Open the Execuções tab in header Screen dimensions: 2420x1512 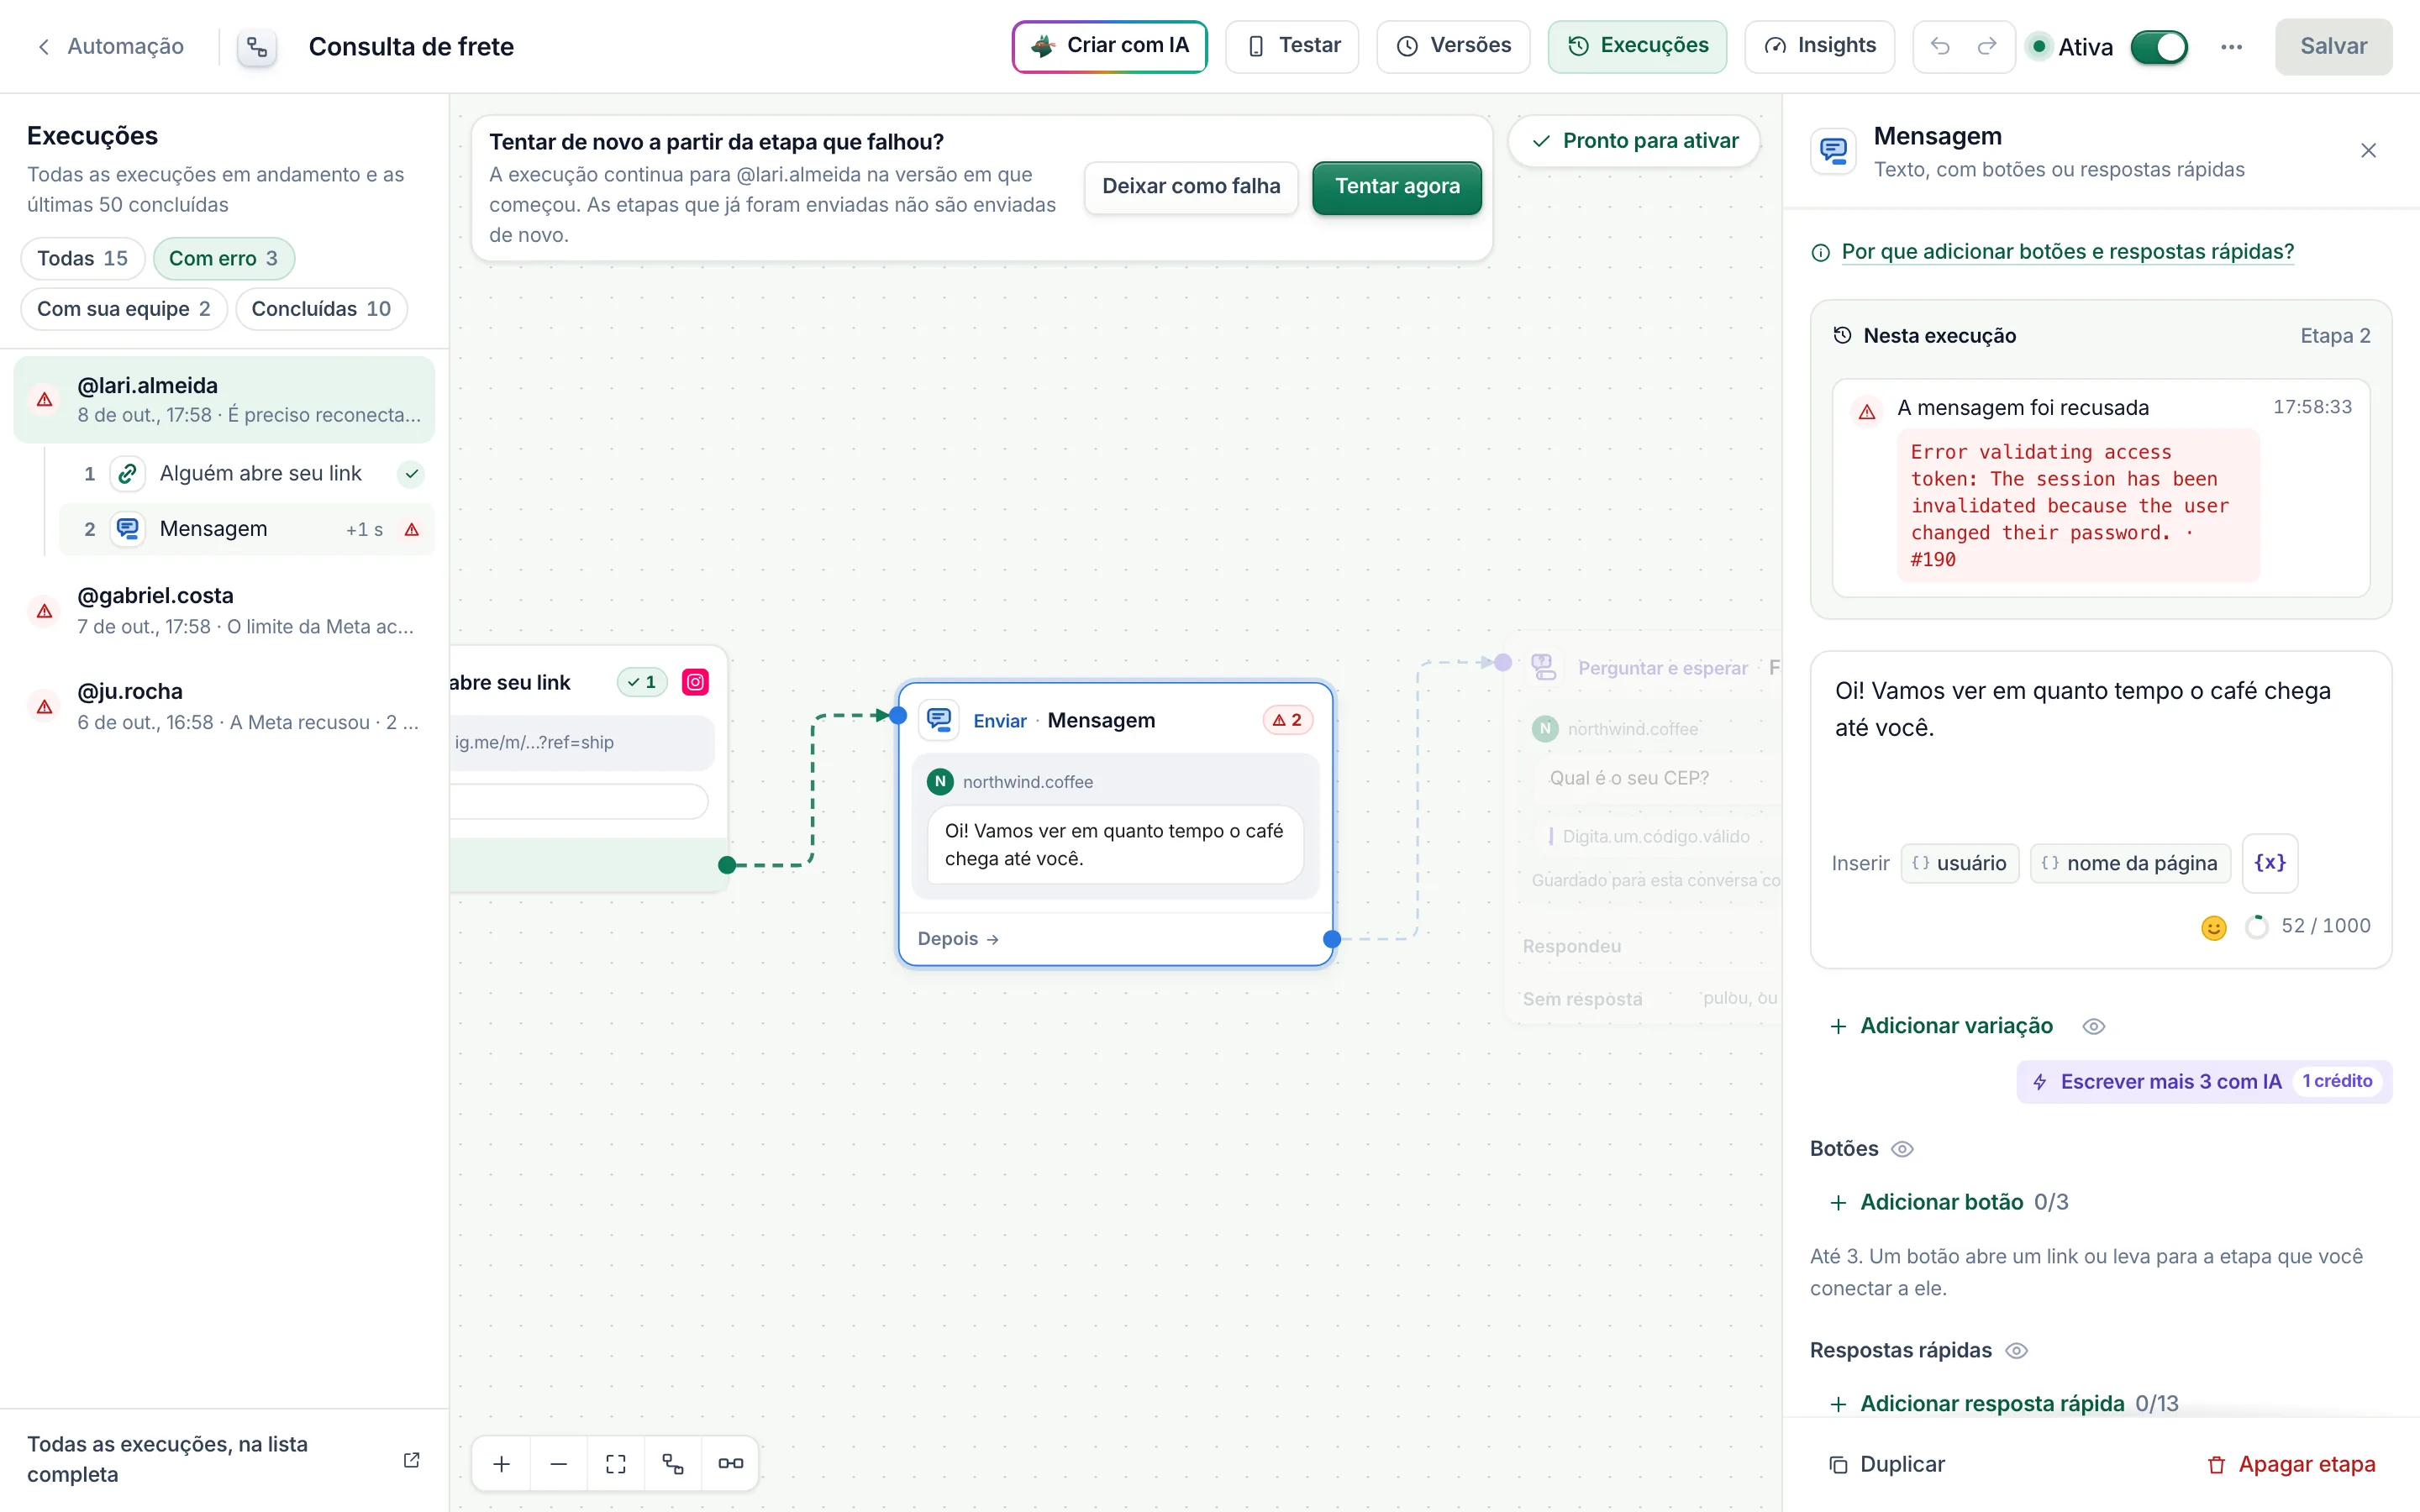1637,46
